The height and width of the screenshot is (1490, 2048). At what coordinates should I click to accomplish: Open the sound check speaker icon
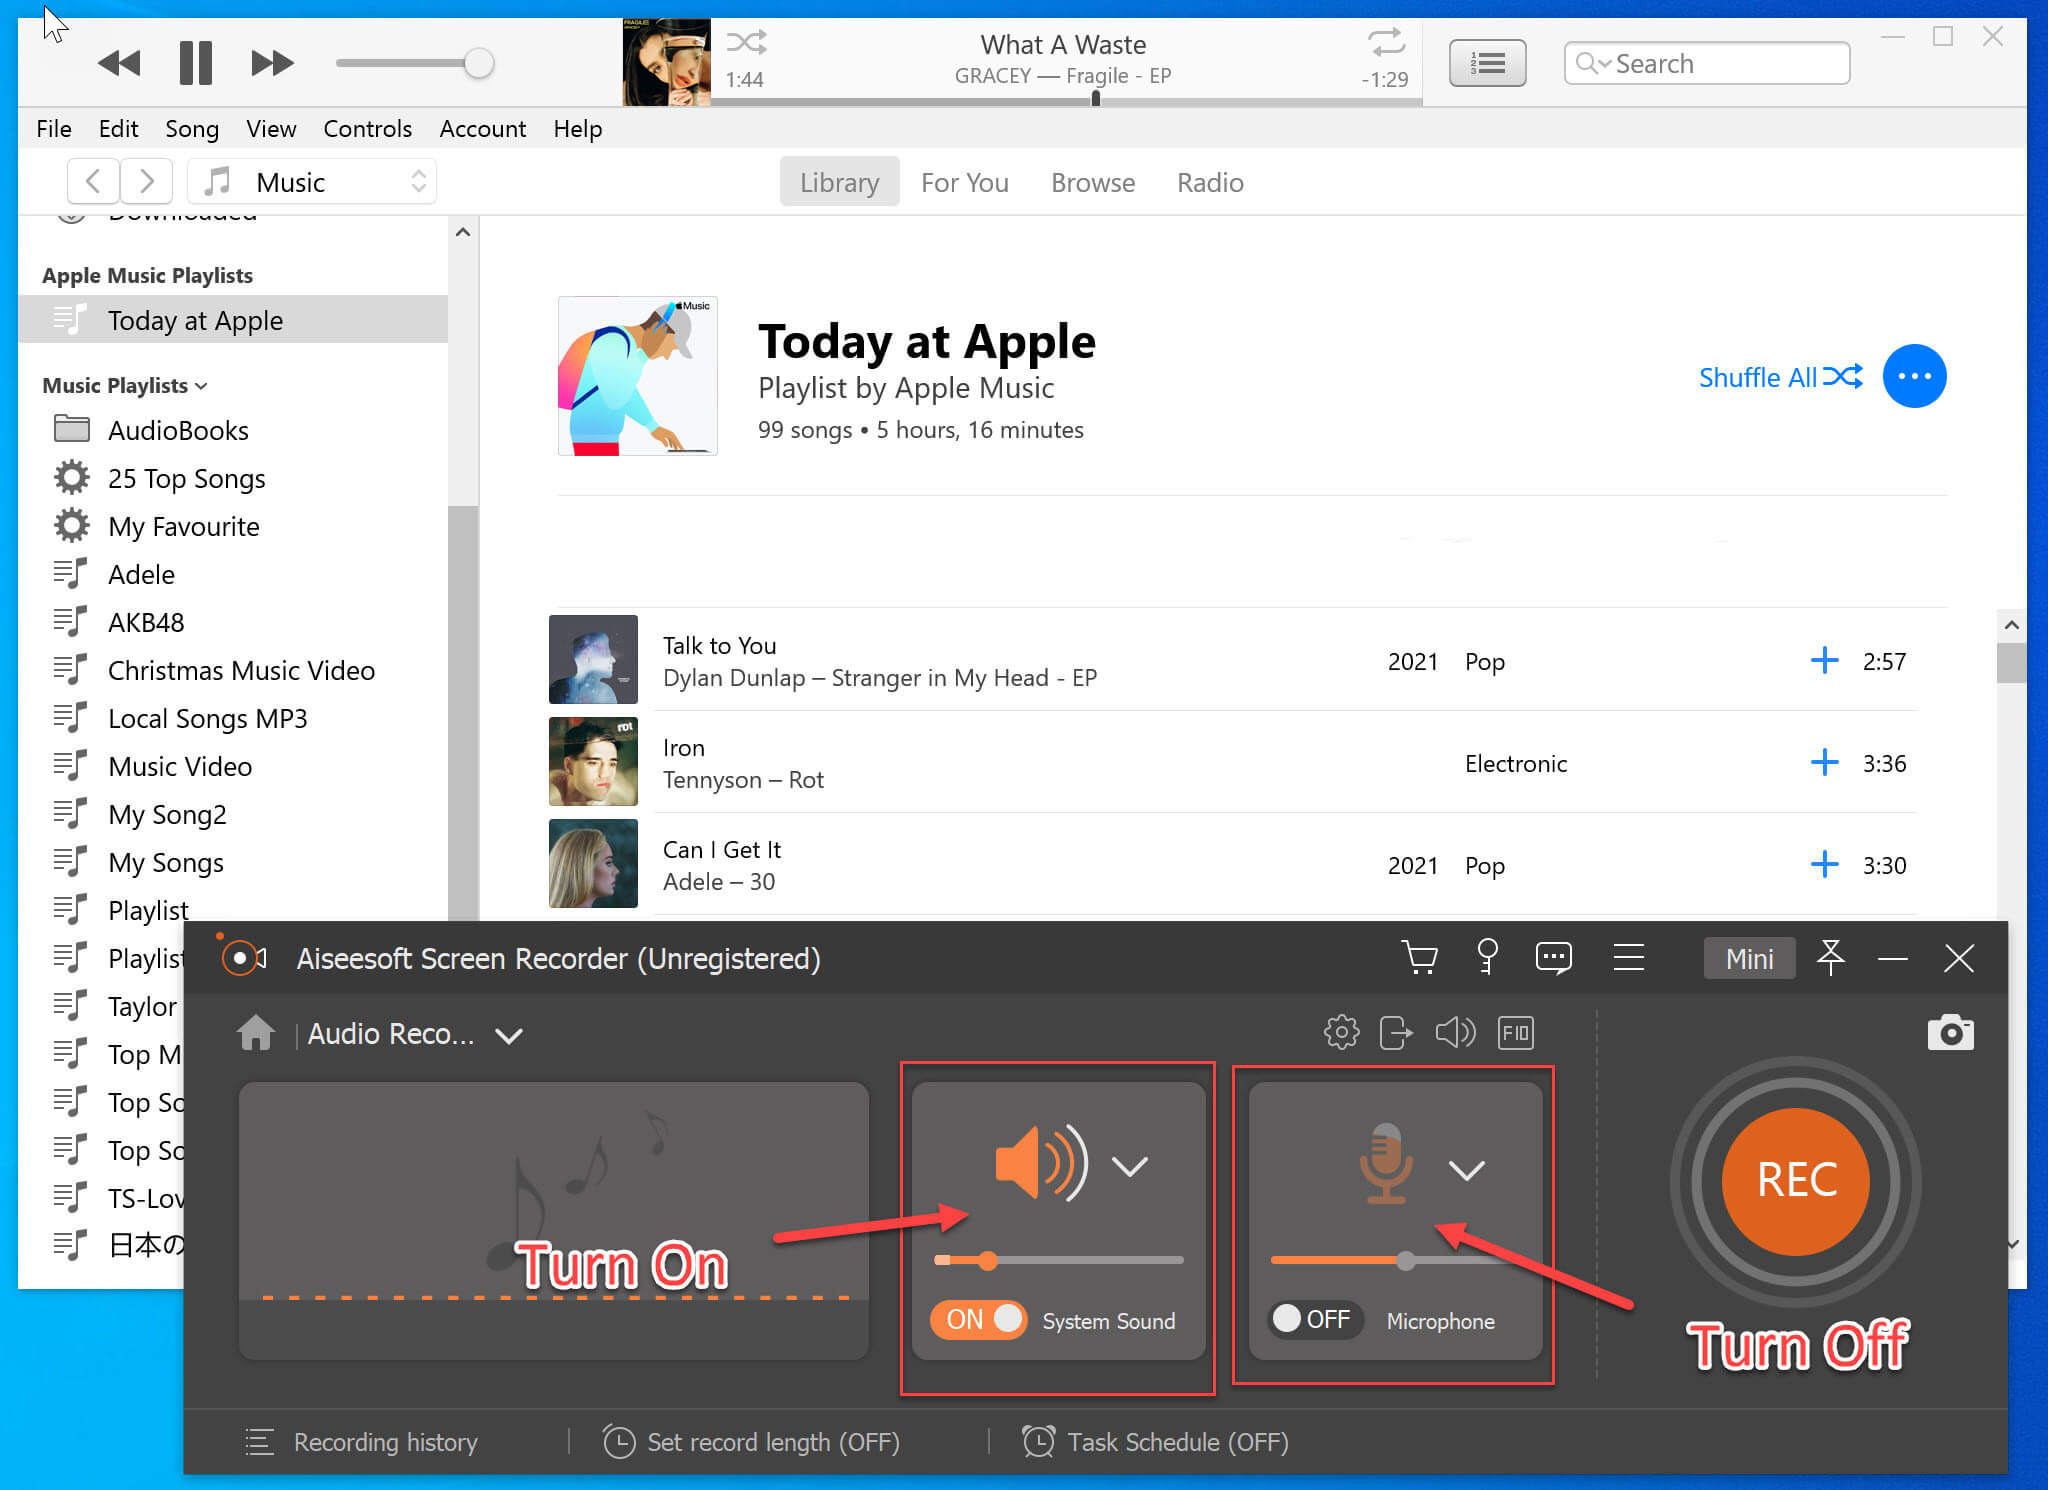1455,1032
